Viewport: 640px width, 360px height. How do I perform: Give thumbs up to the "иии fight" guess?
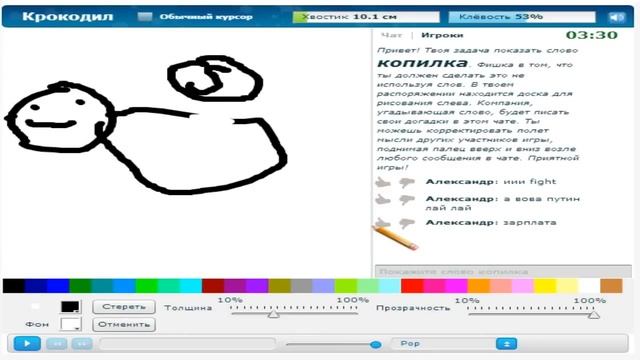383,182
